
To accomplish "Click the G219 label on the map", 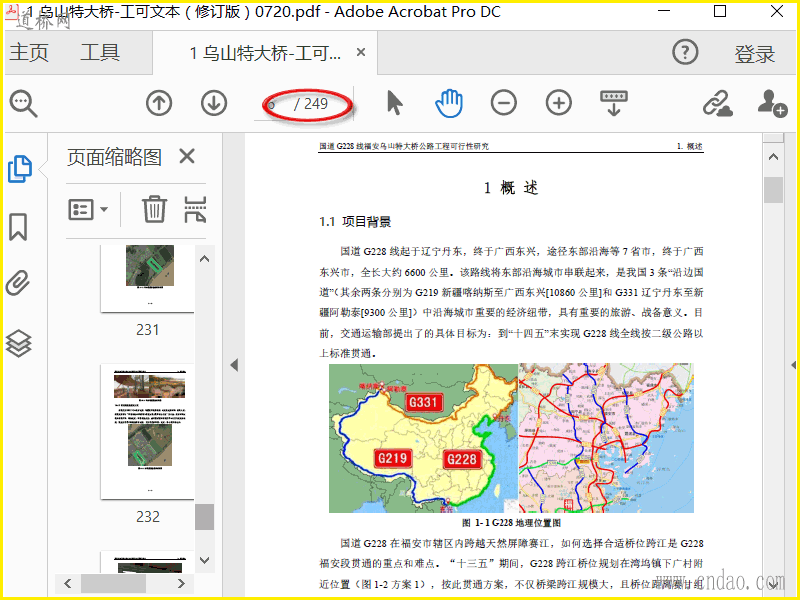I will 392,458.
